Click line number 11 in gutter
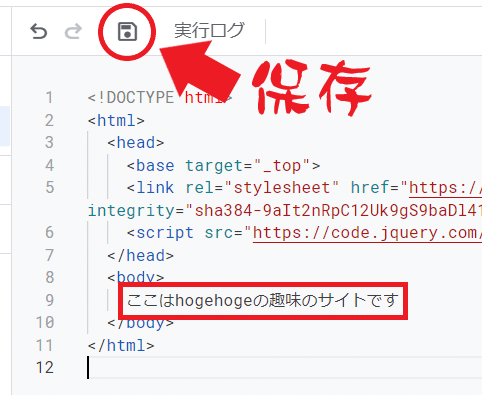The image size is (482, 395). point(45,345)
